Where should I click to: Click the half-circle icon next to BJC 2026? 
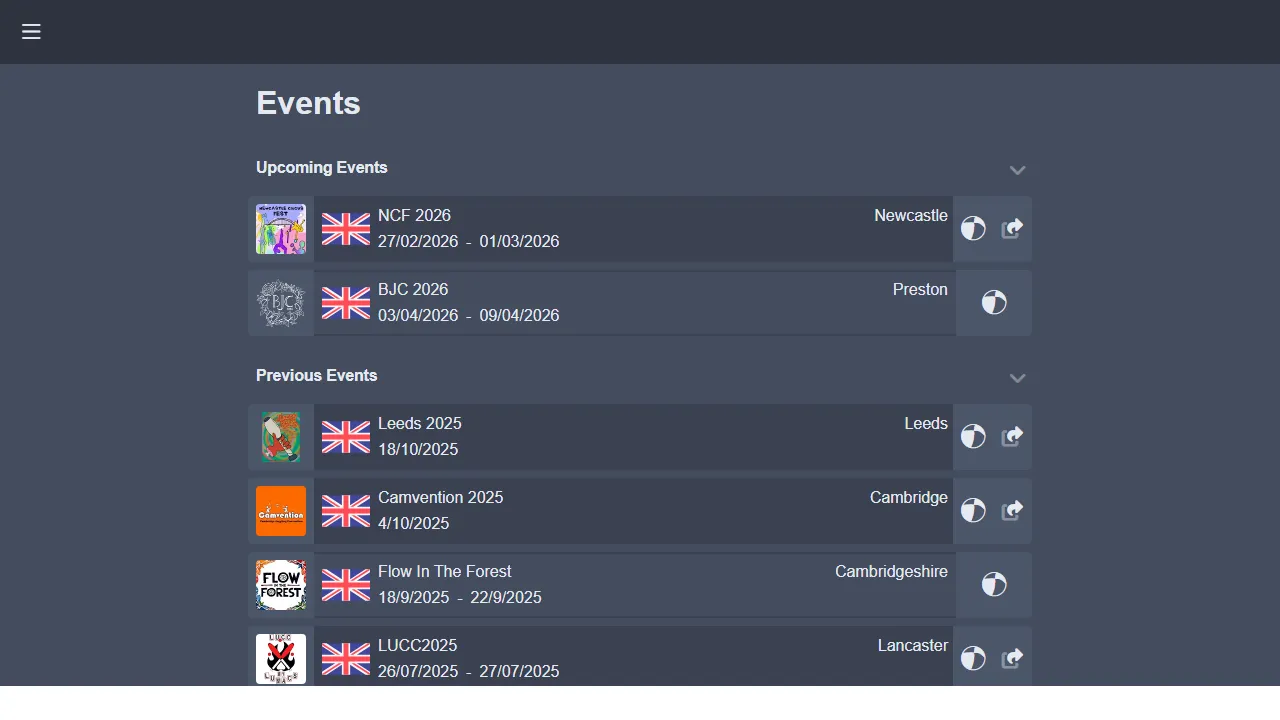(x=992, y=302)
